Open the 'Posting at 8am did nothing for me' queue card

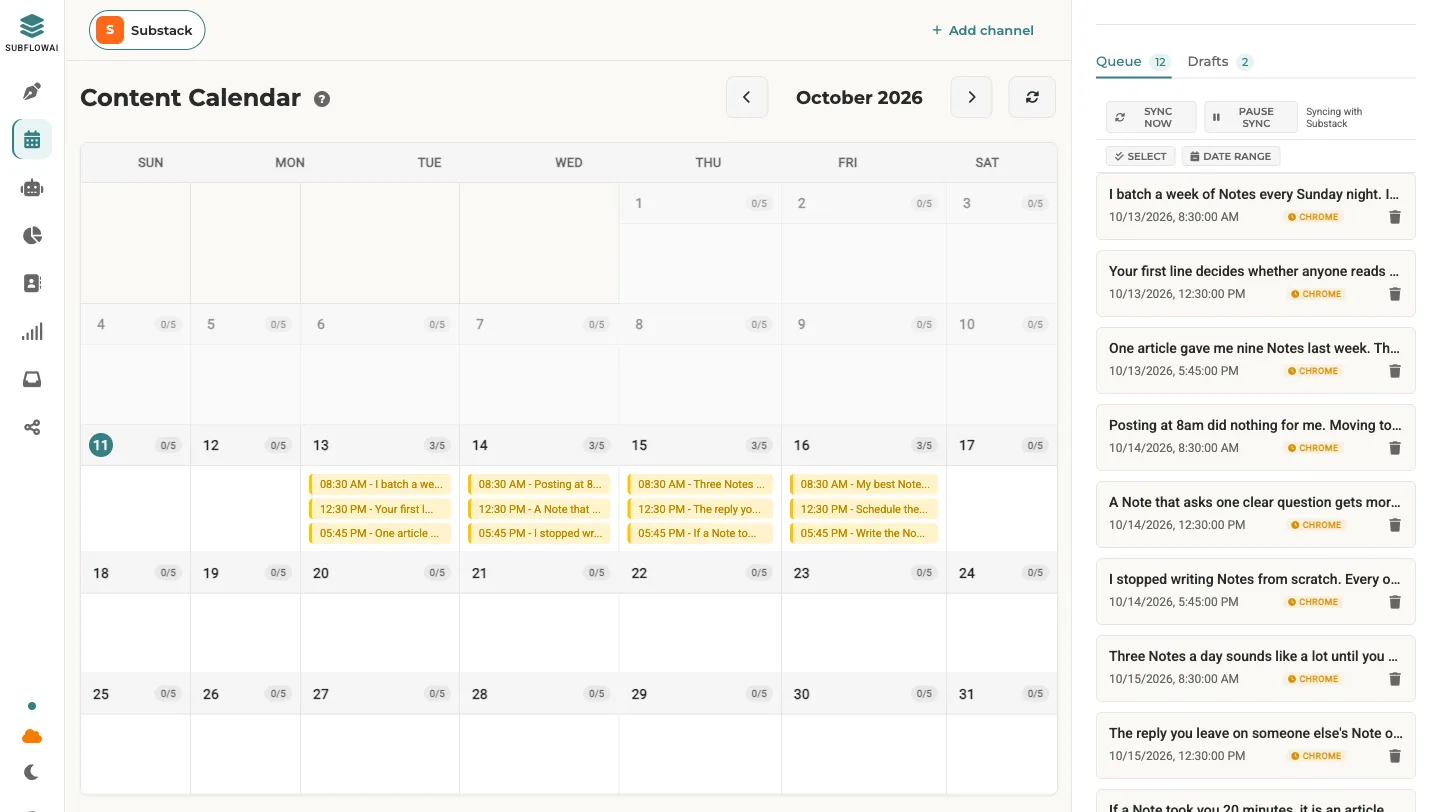pos(1256,437)
